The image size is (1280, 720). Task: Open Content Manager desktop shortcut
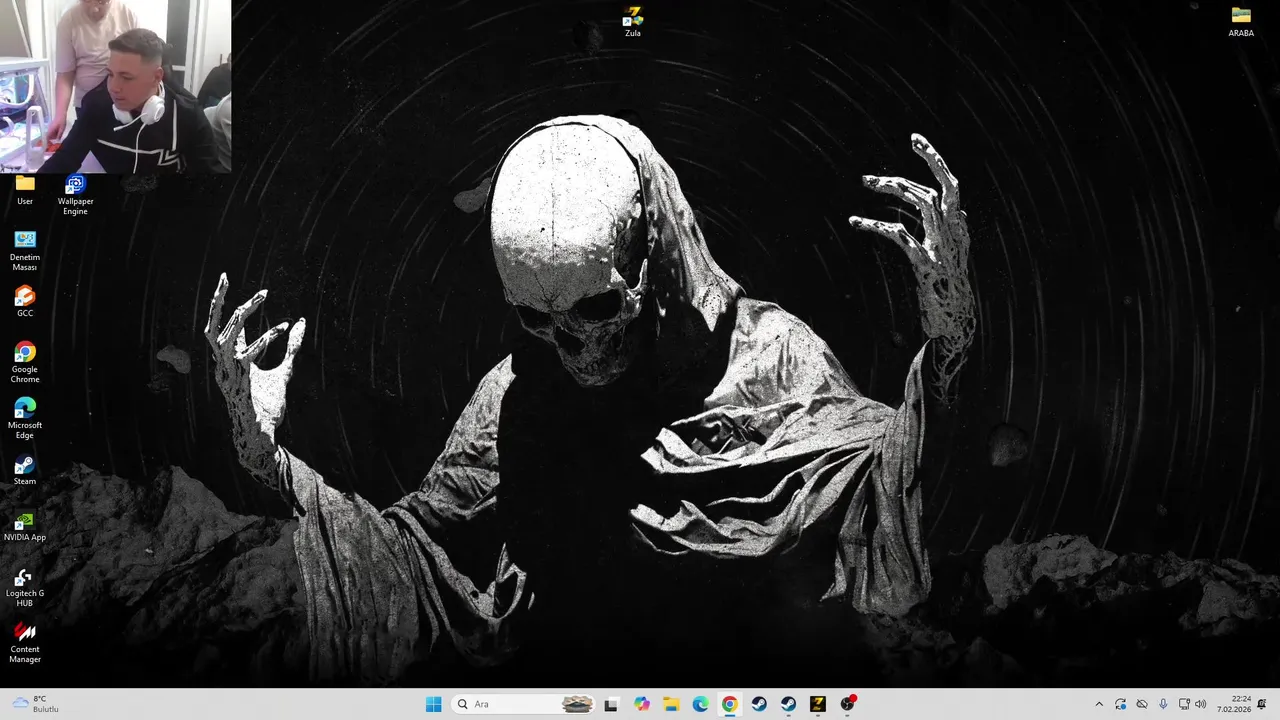coord(25,642)
